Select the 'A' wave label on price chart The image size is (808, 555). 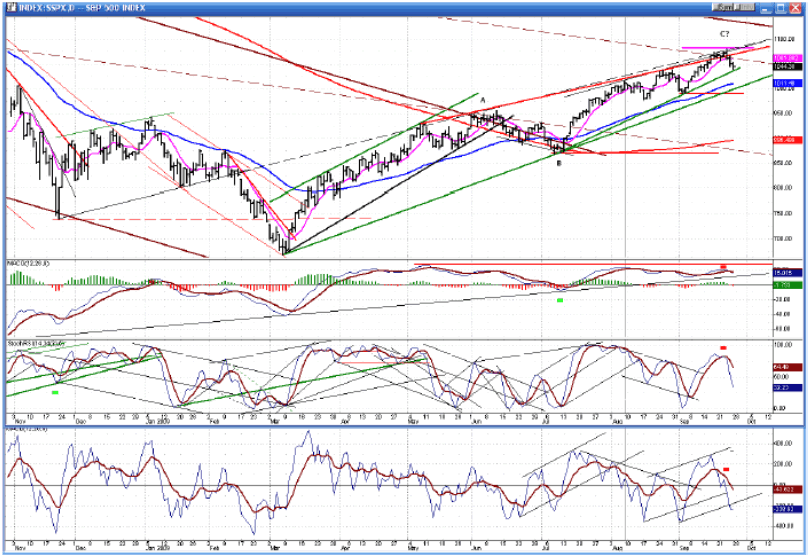click(x=483, y=100)
